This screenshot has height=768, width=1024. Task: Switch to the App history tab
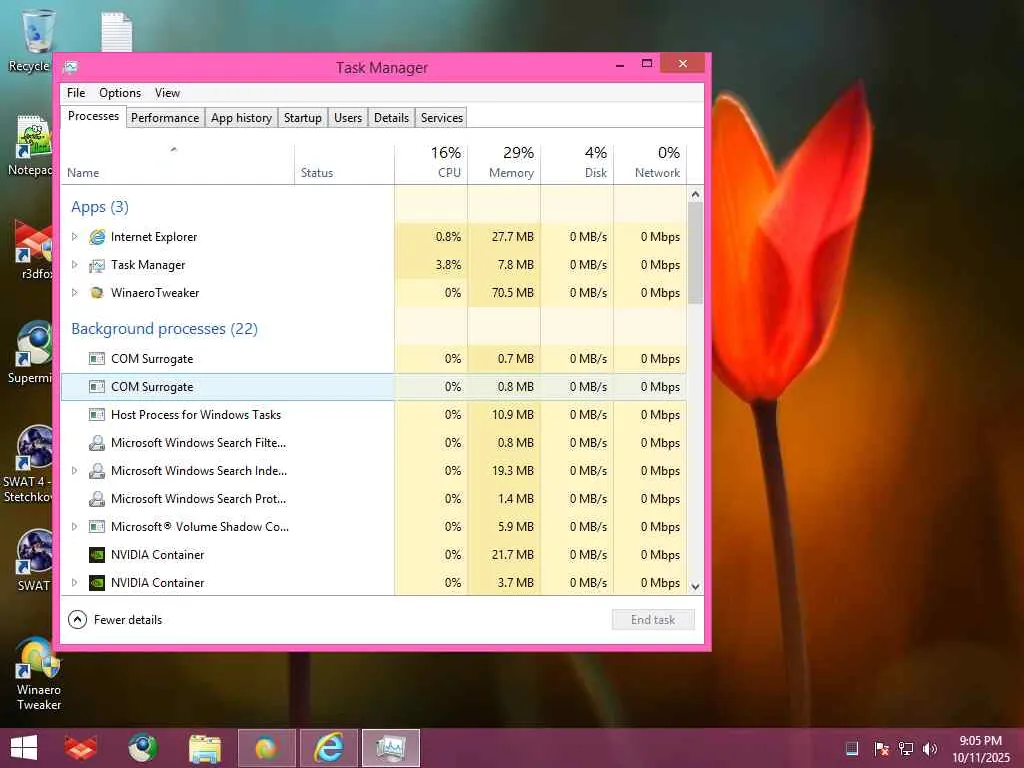tap(241, 118)
